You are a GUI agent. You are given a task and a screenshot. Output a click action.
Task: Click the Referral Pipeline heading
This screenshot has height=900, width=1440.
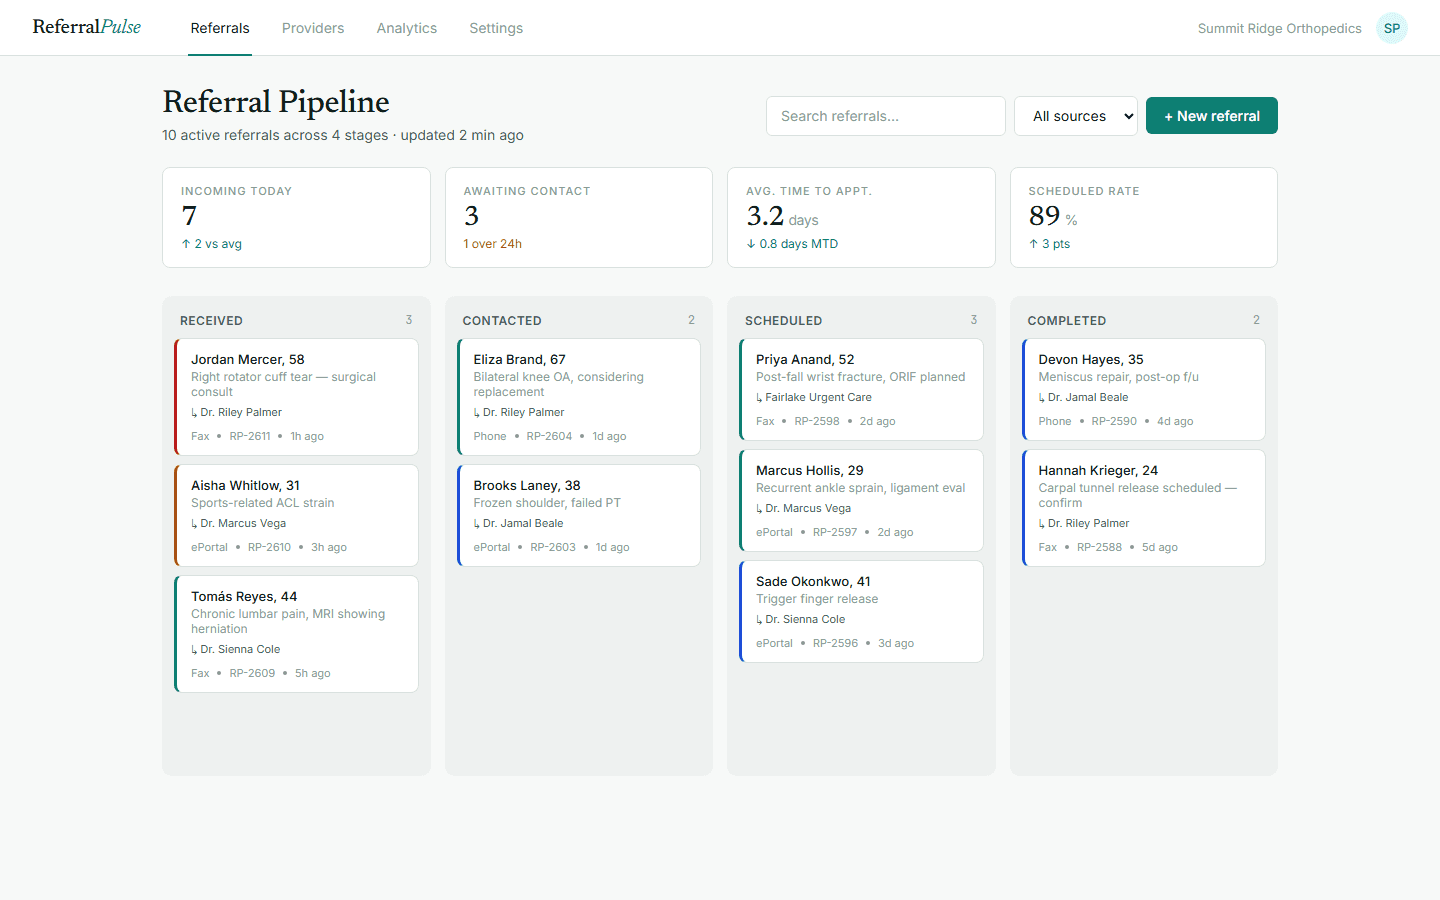point(276,102)
